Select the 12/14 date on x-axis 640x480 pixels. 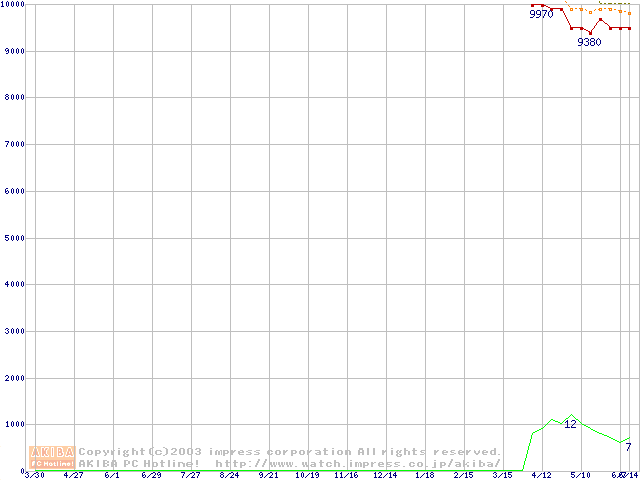pos(385,476)
